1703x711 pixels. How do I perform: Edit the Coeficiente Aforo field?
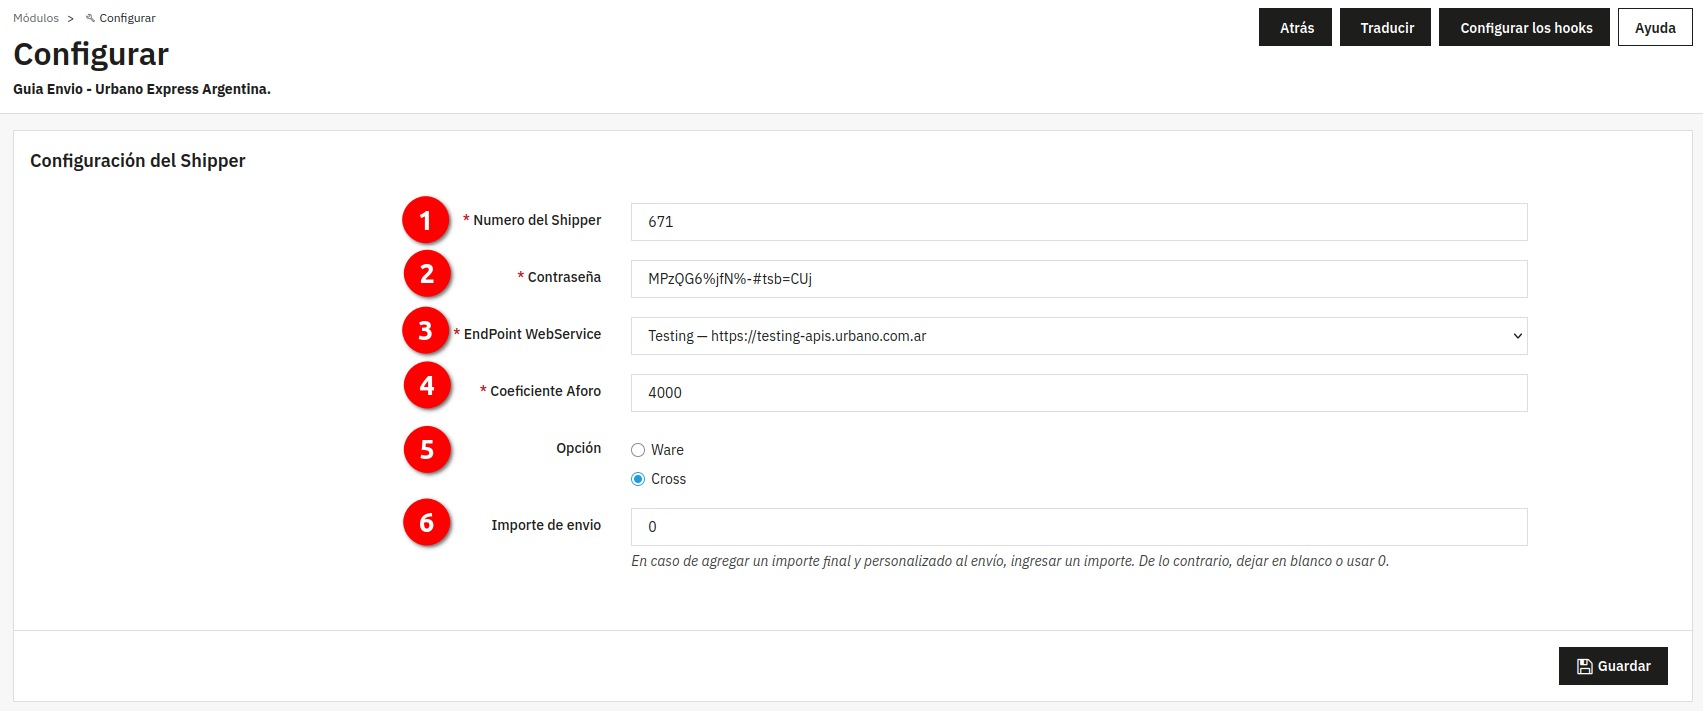pyautogui.click(x=1078, y=393)
